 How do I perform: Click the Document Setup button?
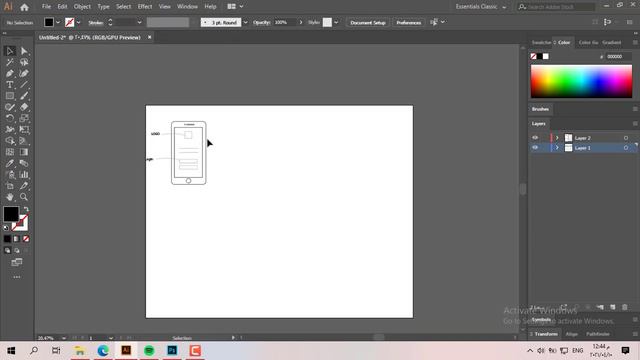[368, 22]
